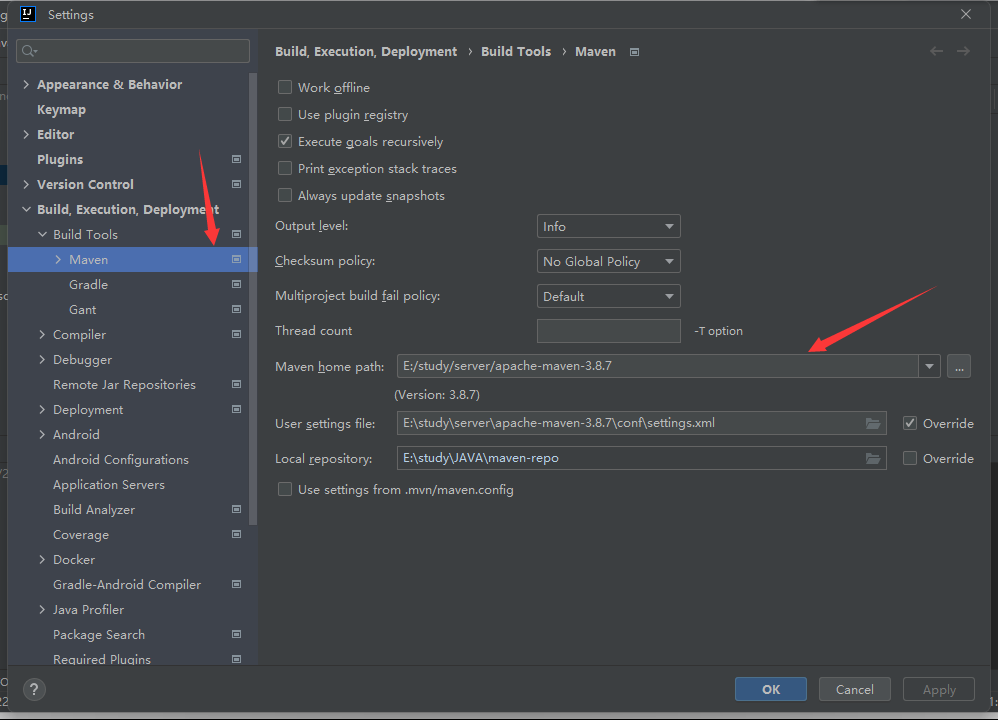Click the settings tree scrollbar
Image resolution: width=998 pixels, height=720 pixels.
click(x=253, y=299)
